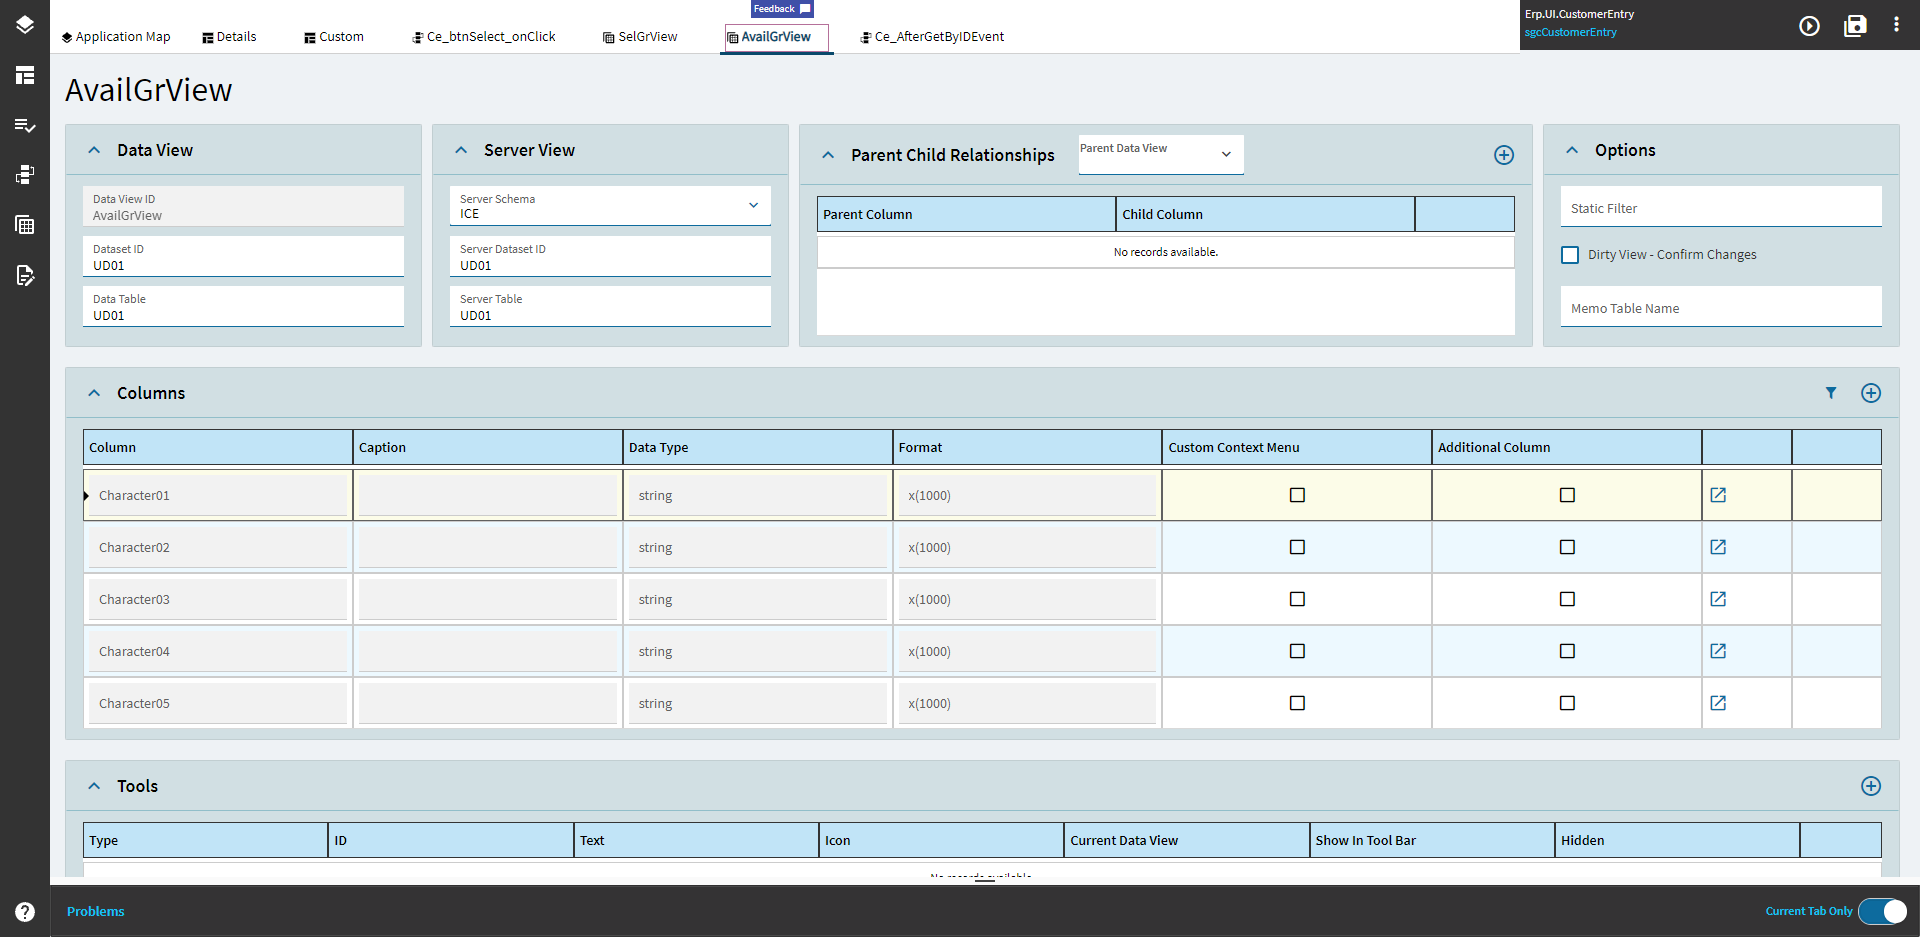Image resolution: width=1920 pixels, height=937 pixels.
Task: Check Additional Column for Character04
Action: click(1567, 651)
